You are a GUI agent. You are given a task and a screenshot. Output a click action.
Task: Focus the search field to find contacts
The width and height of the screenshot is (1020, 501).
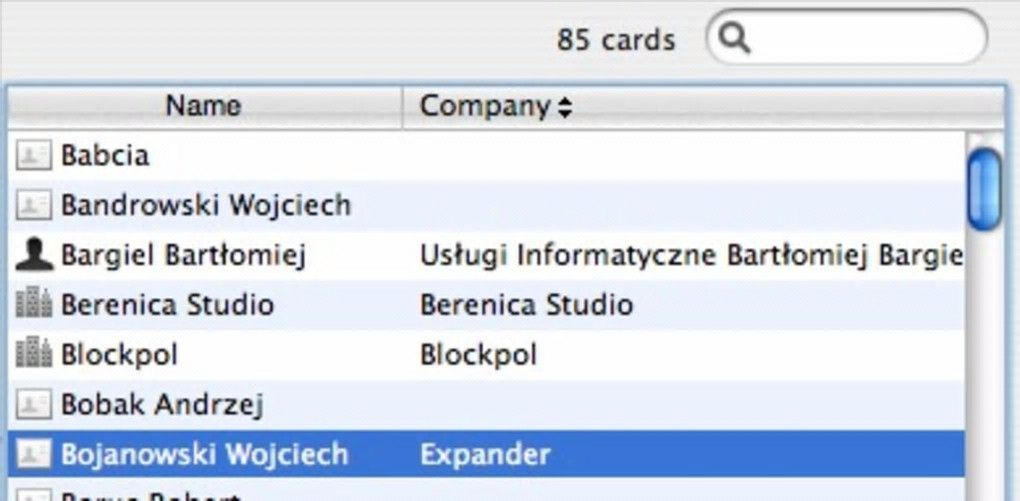[x=860, y=39]
